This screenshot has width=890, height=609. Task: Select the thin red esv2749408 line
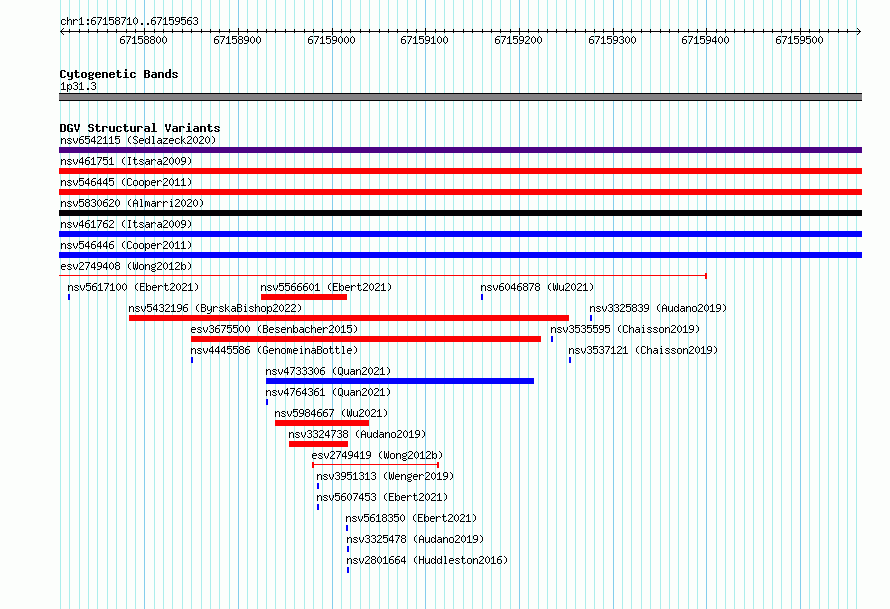(383, 276)
